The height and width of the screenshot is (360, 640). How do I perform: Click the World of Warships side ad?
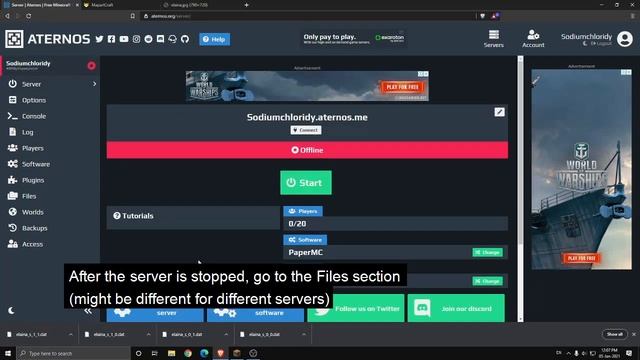(581, 169)
